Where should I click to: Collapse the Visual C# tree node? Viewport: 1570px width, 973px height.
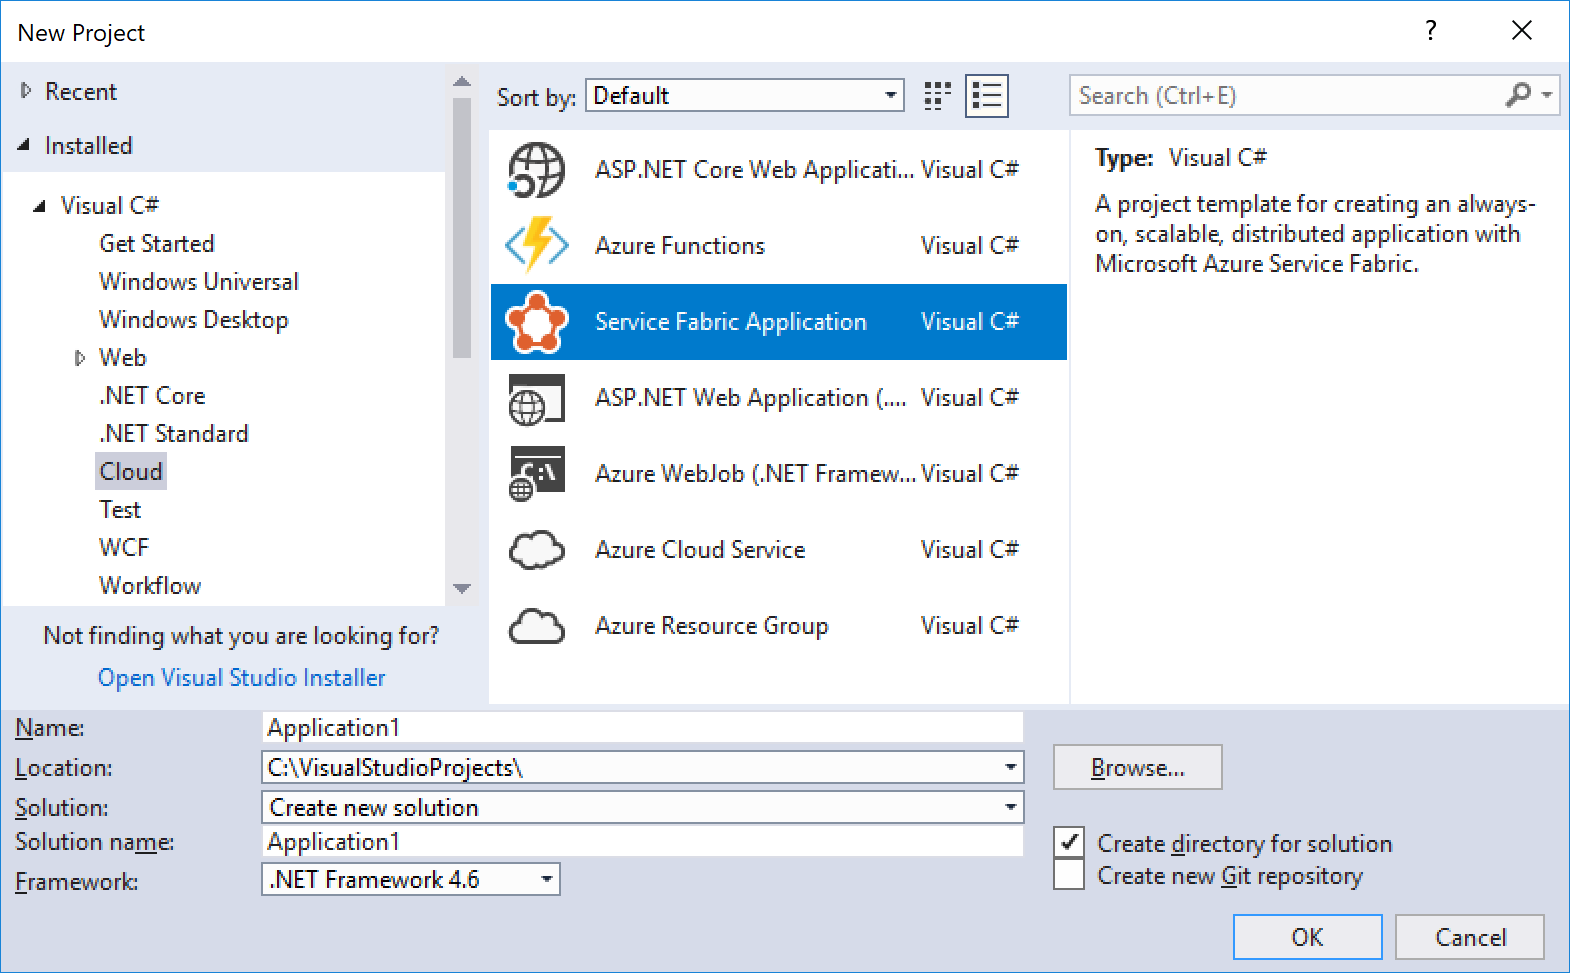(39, 206)
